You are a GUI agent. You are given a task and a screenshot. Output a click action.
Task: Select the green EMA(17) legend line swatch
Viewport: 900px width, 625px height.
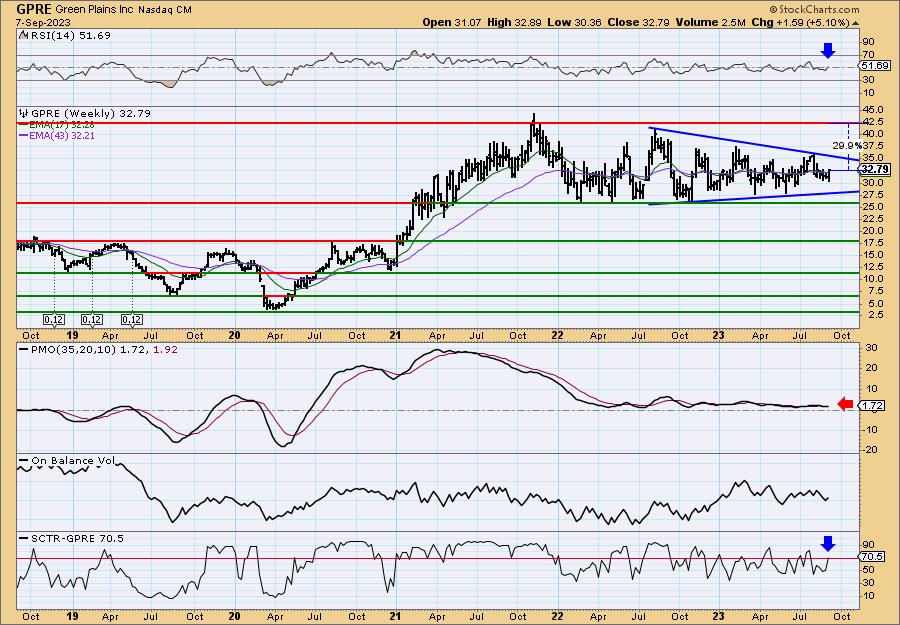point(24,125)
